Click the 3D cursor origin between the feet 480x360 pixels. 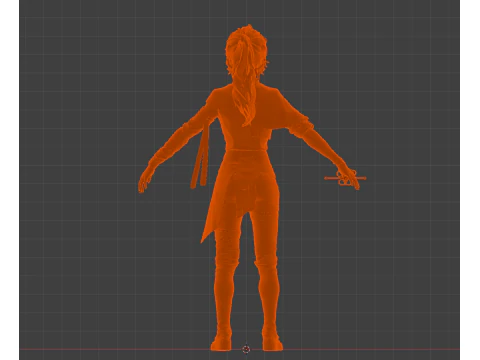pos(246,349)
